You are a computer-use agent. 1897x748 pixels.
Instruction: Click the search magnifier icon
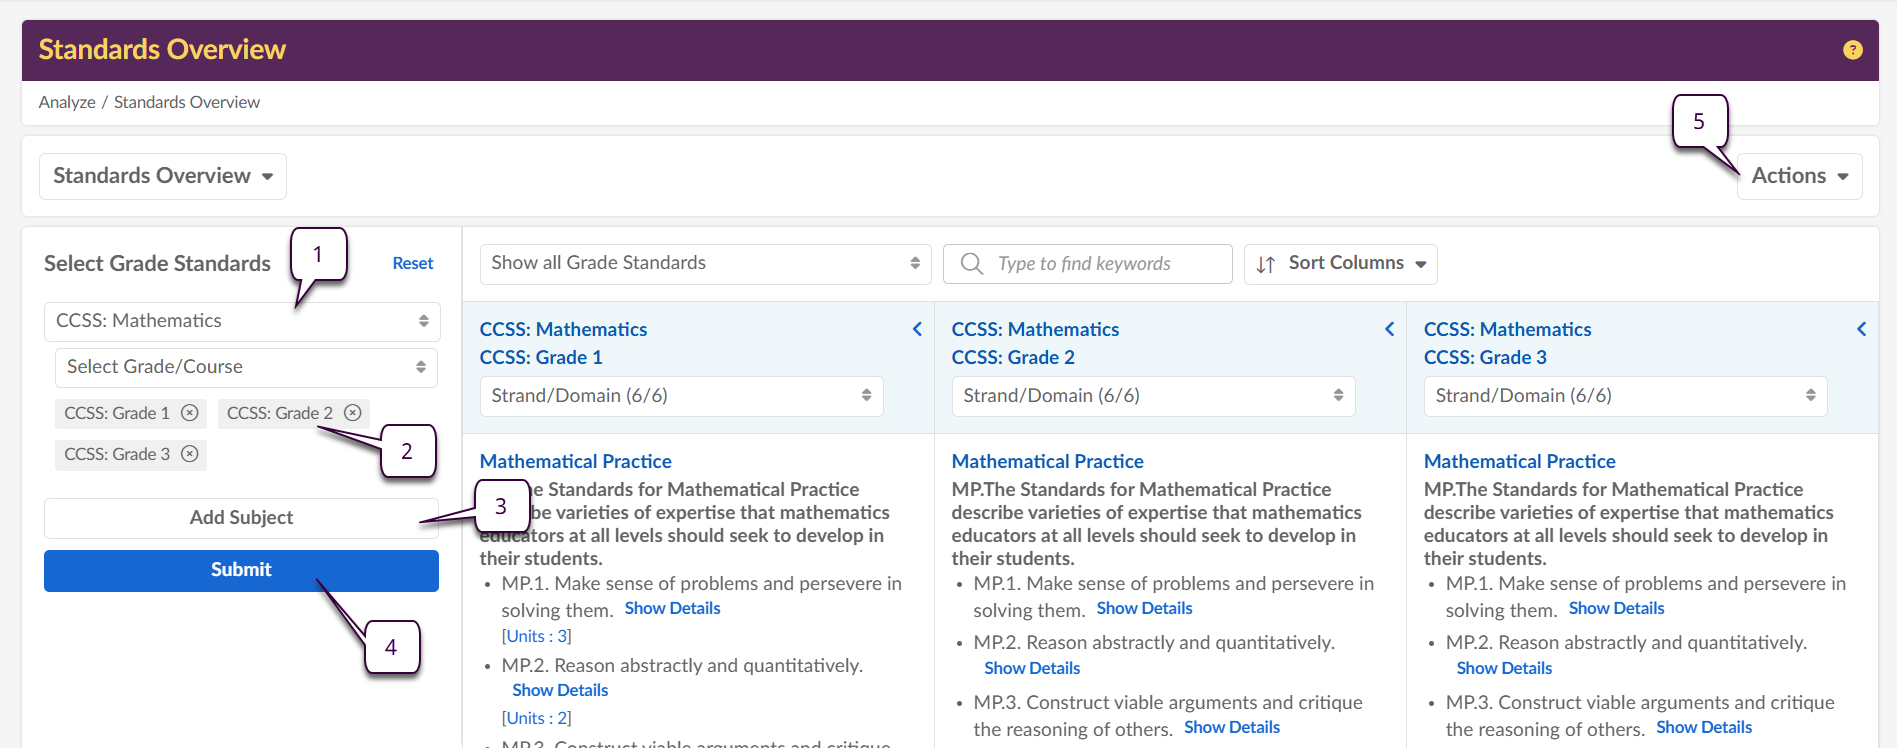pyautogui.click(x=971, y=264)
